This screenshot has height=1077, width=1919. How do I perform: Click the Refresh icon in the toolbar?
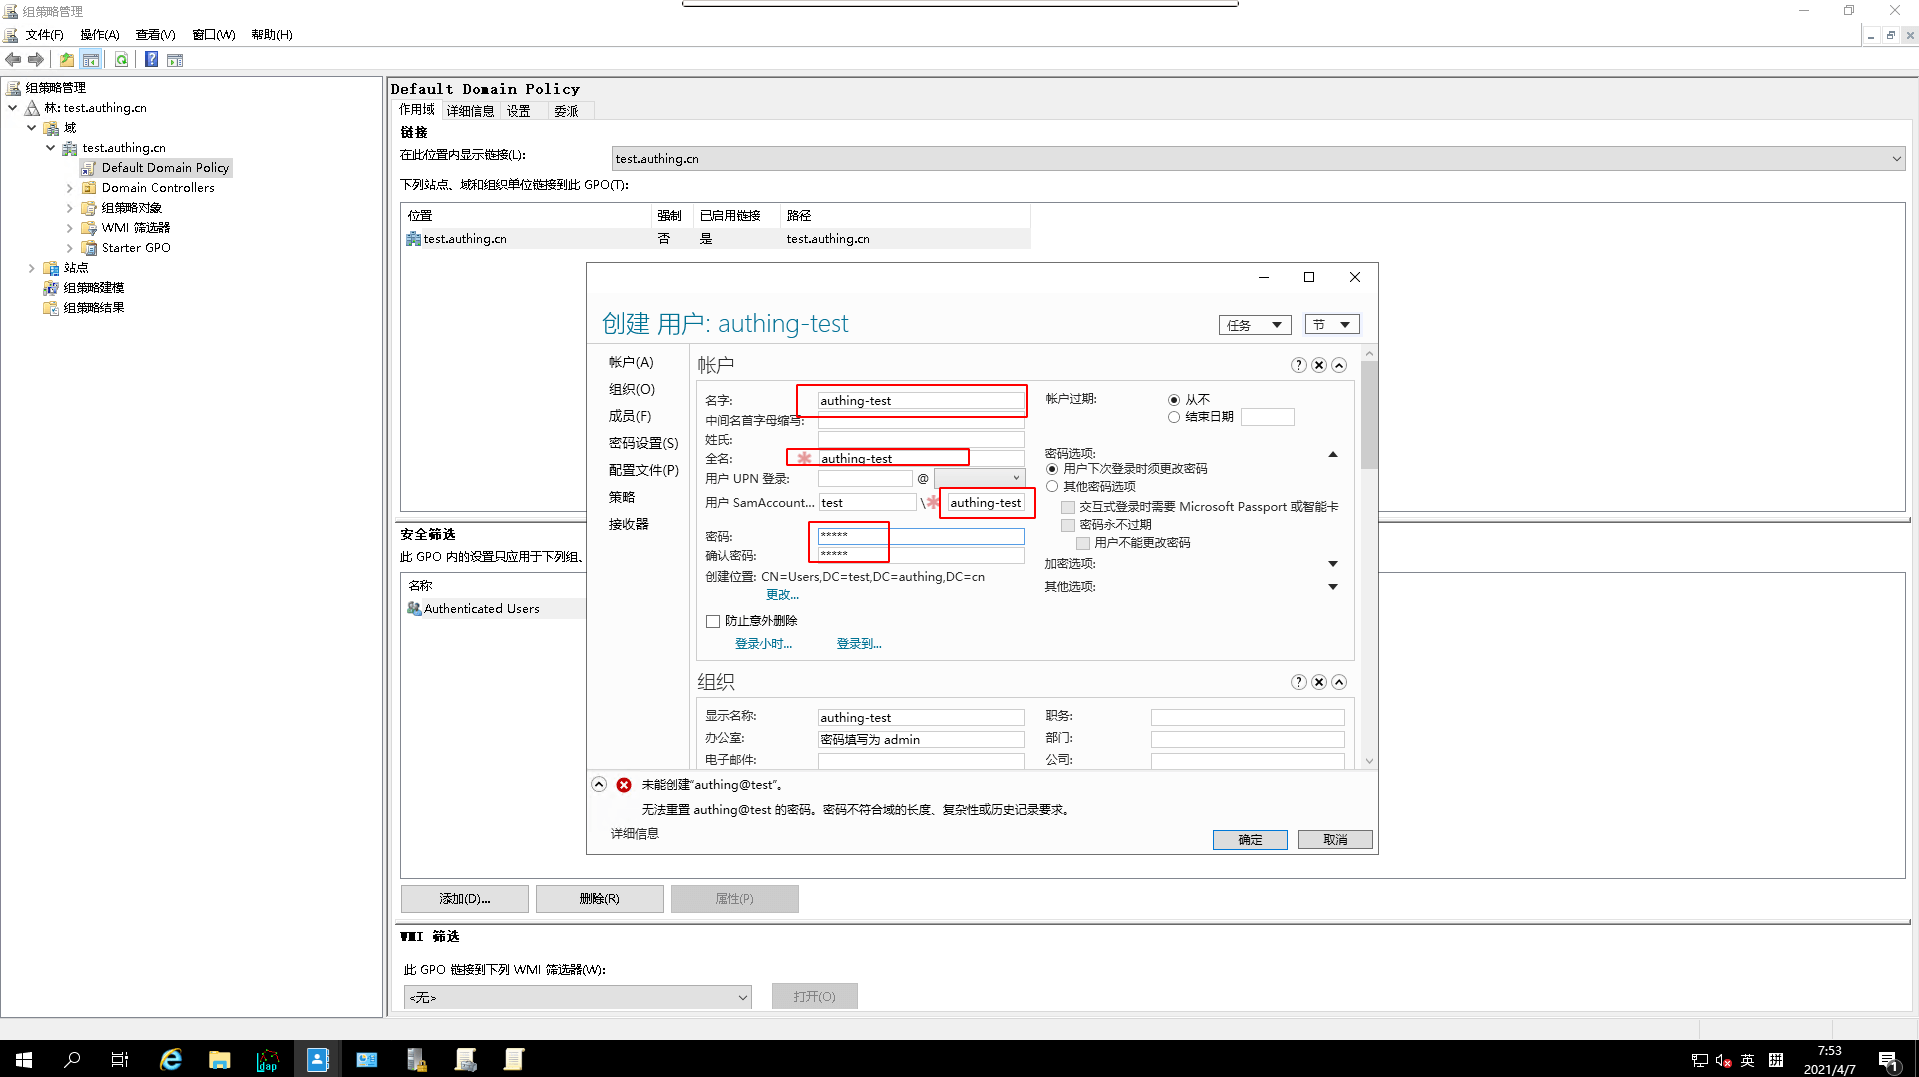121,59
